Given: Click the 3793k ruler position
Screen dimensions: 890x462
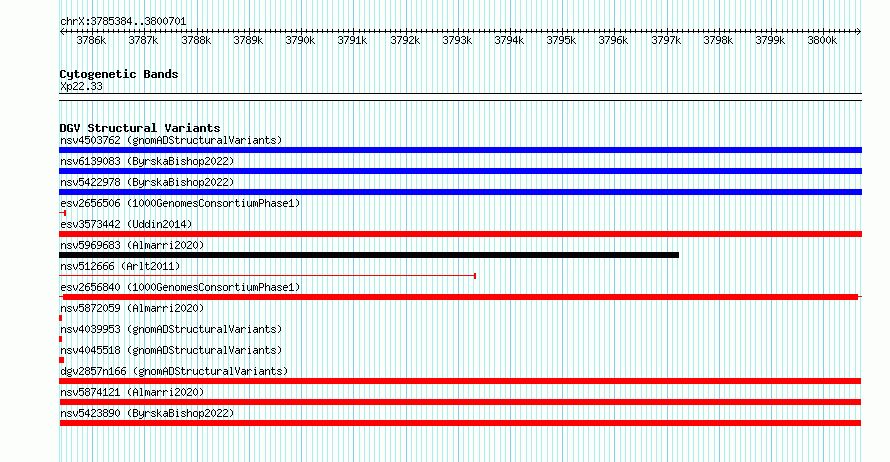Looking at the screenshot, I should tap(457, 40).
